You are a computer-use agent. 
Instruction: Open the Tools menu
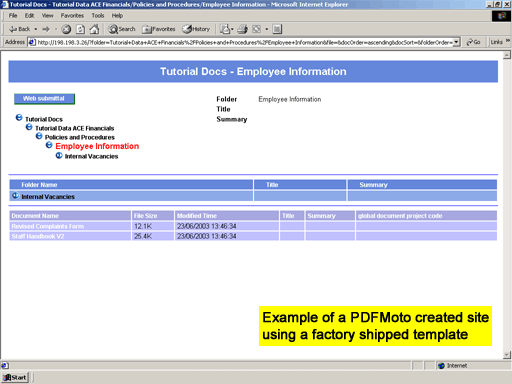98,16
